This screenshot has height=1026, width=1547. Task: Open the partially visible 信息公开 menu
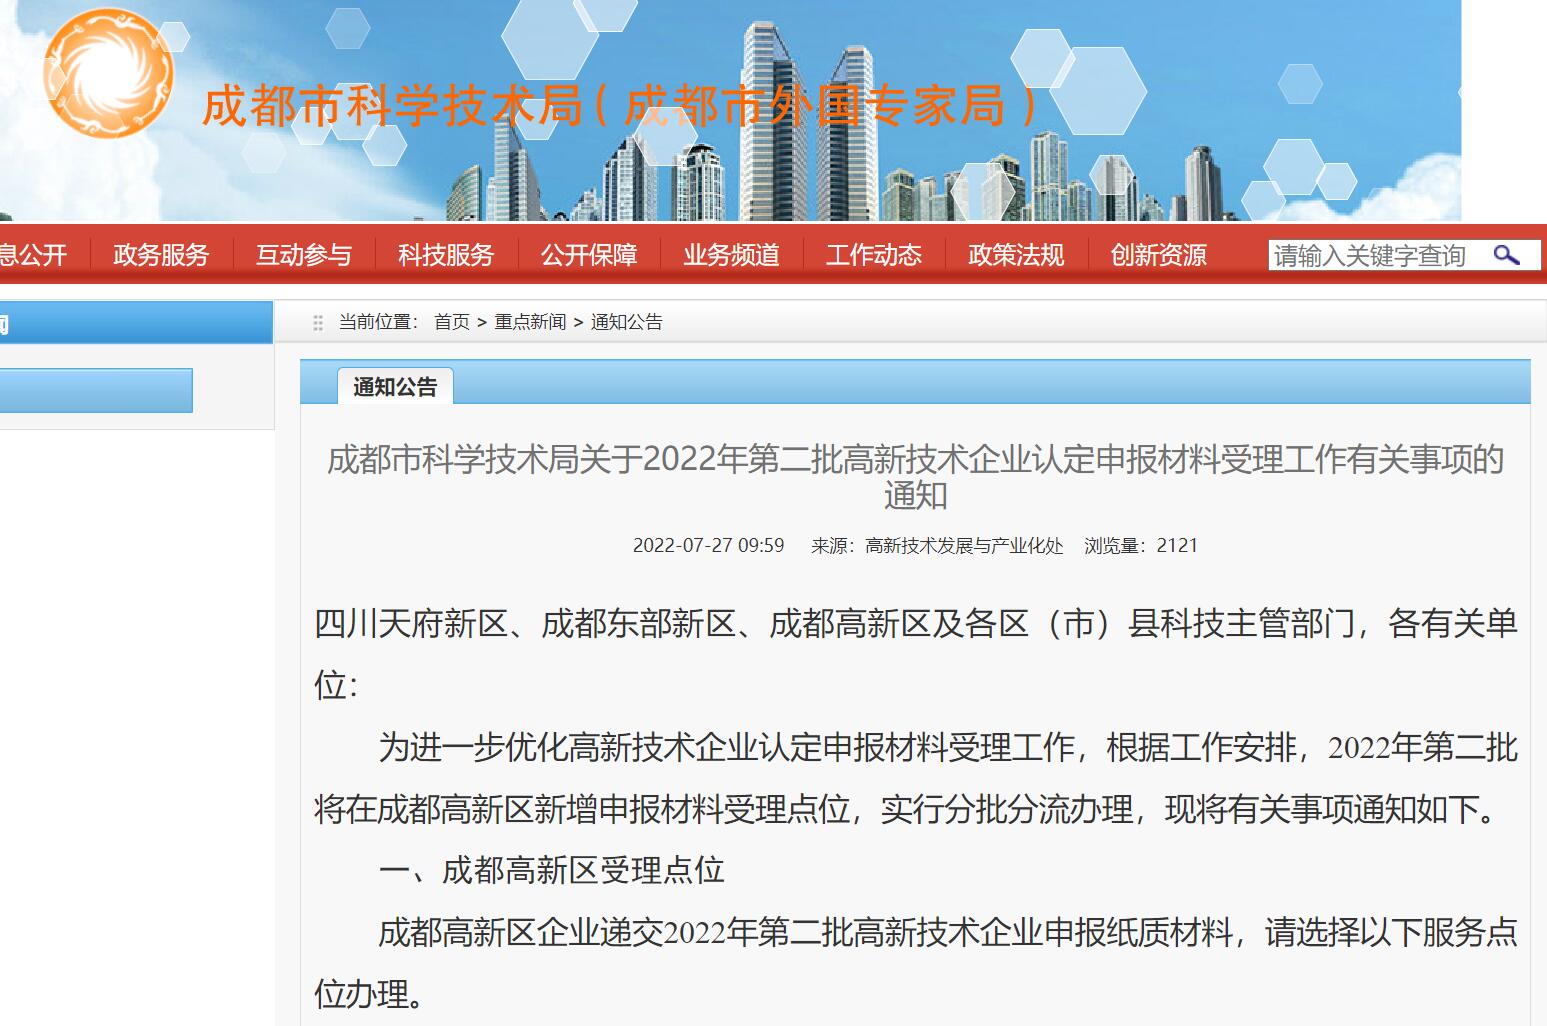point(33,255)
